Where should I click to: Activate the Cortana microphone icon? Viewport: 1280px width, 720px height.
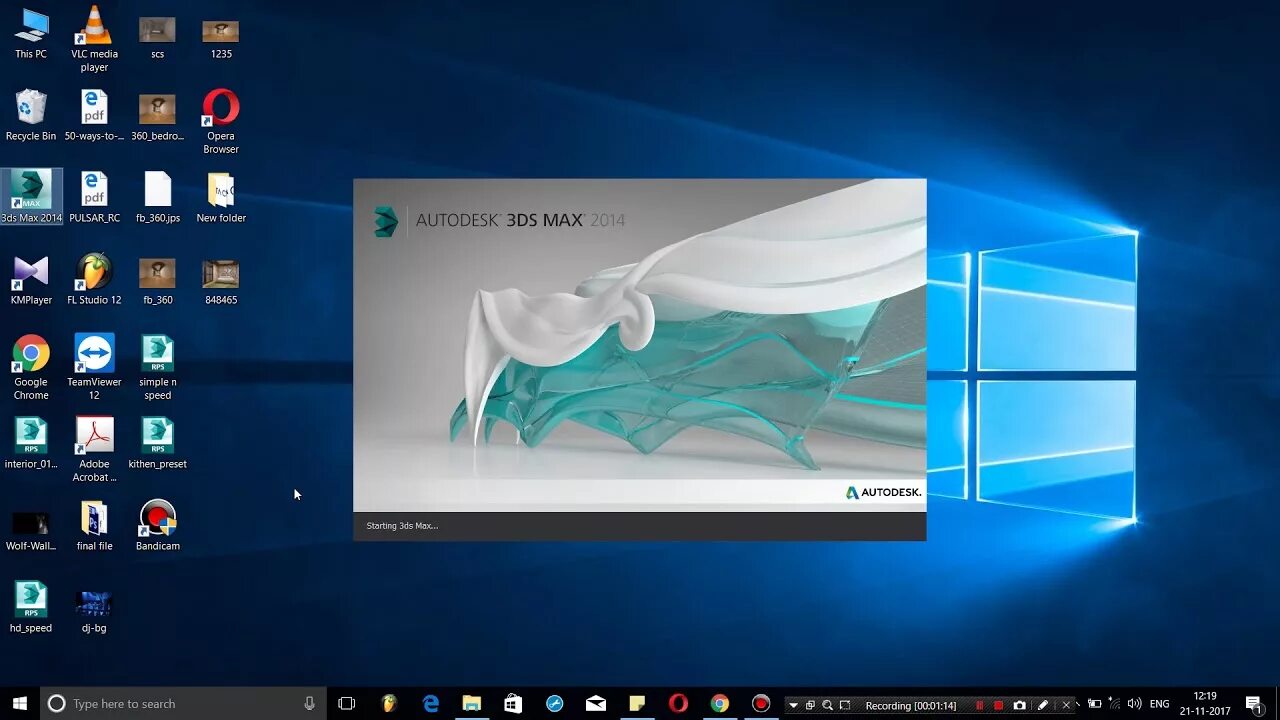pos(309,703)
